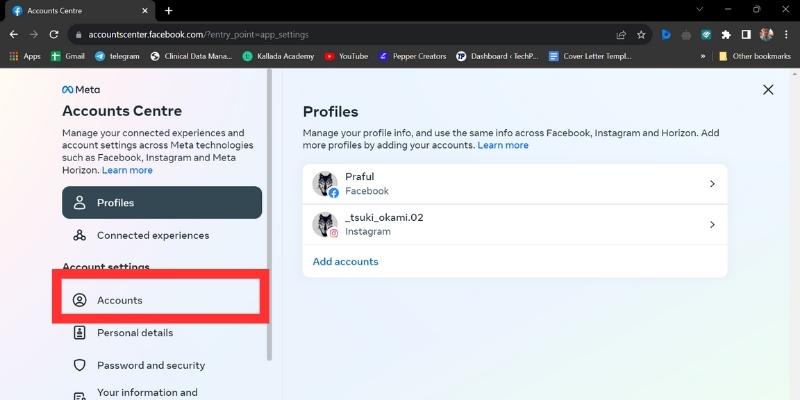Click the Accounts person-circle icon
Viewport: 800px width, 400px height.
(80, 300)
